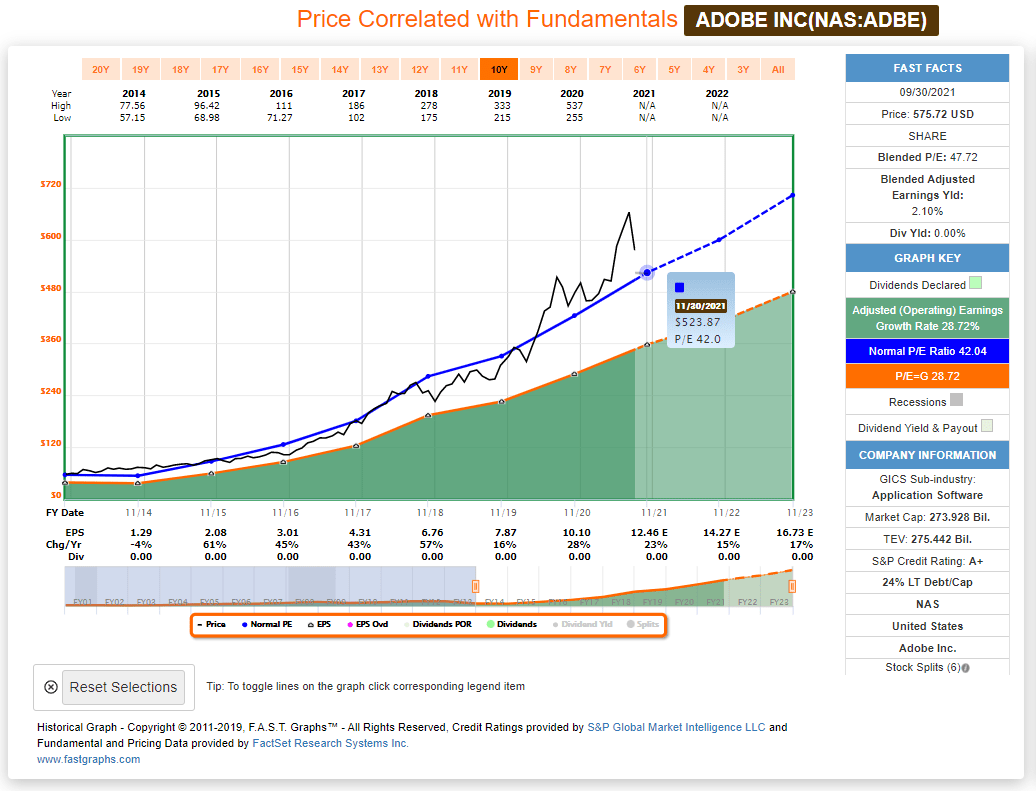1036x791 pixels.
Task: Click the orange P/E=G 28.72 bar
Action: 927,376
